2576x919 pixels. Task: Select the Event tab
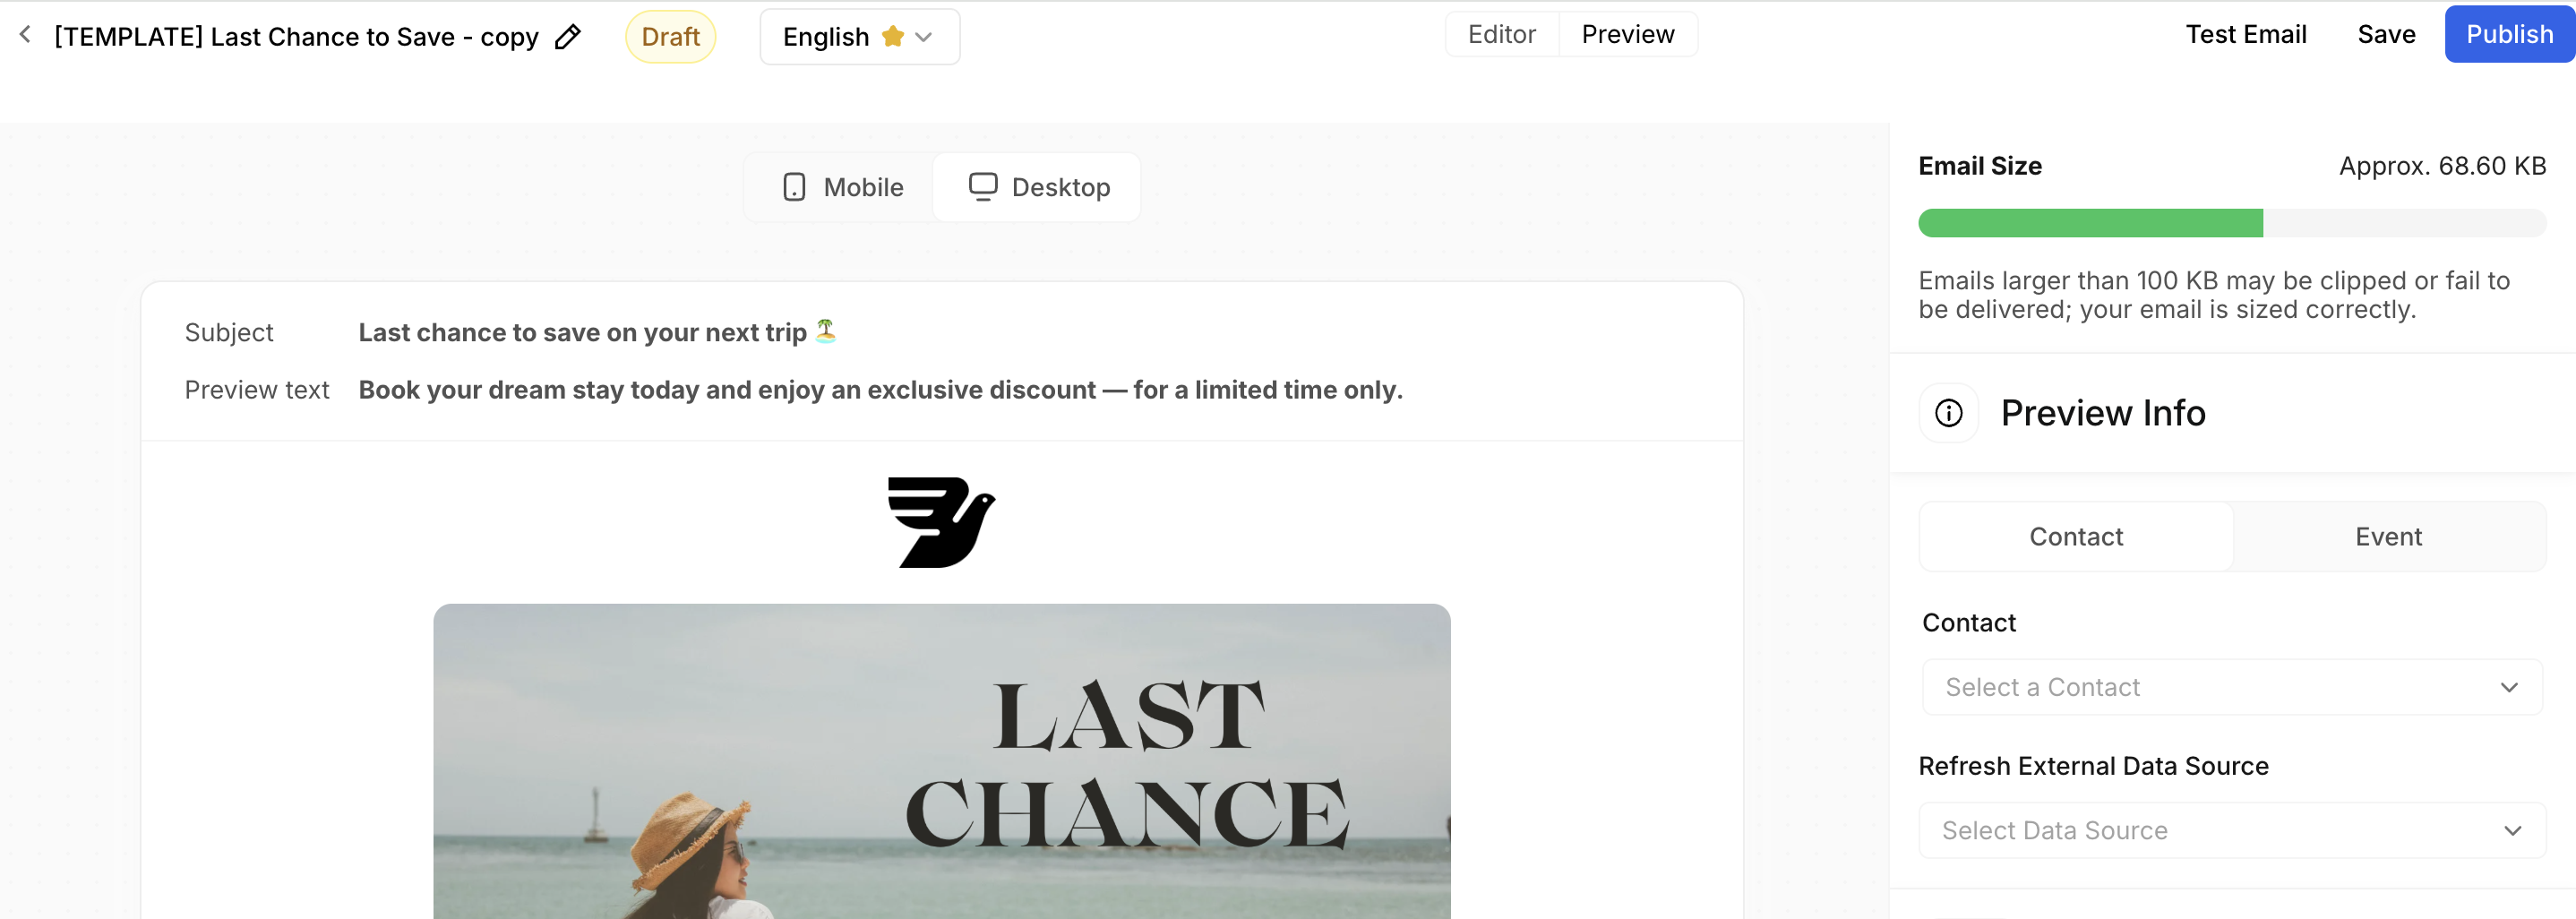click(2388, 537)
